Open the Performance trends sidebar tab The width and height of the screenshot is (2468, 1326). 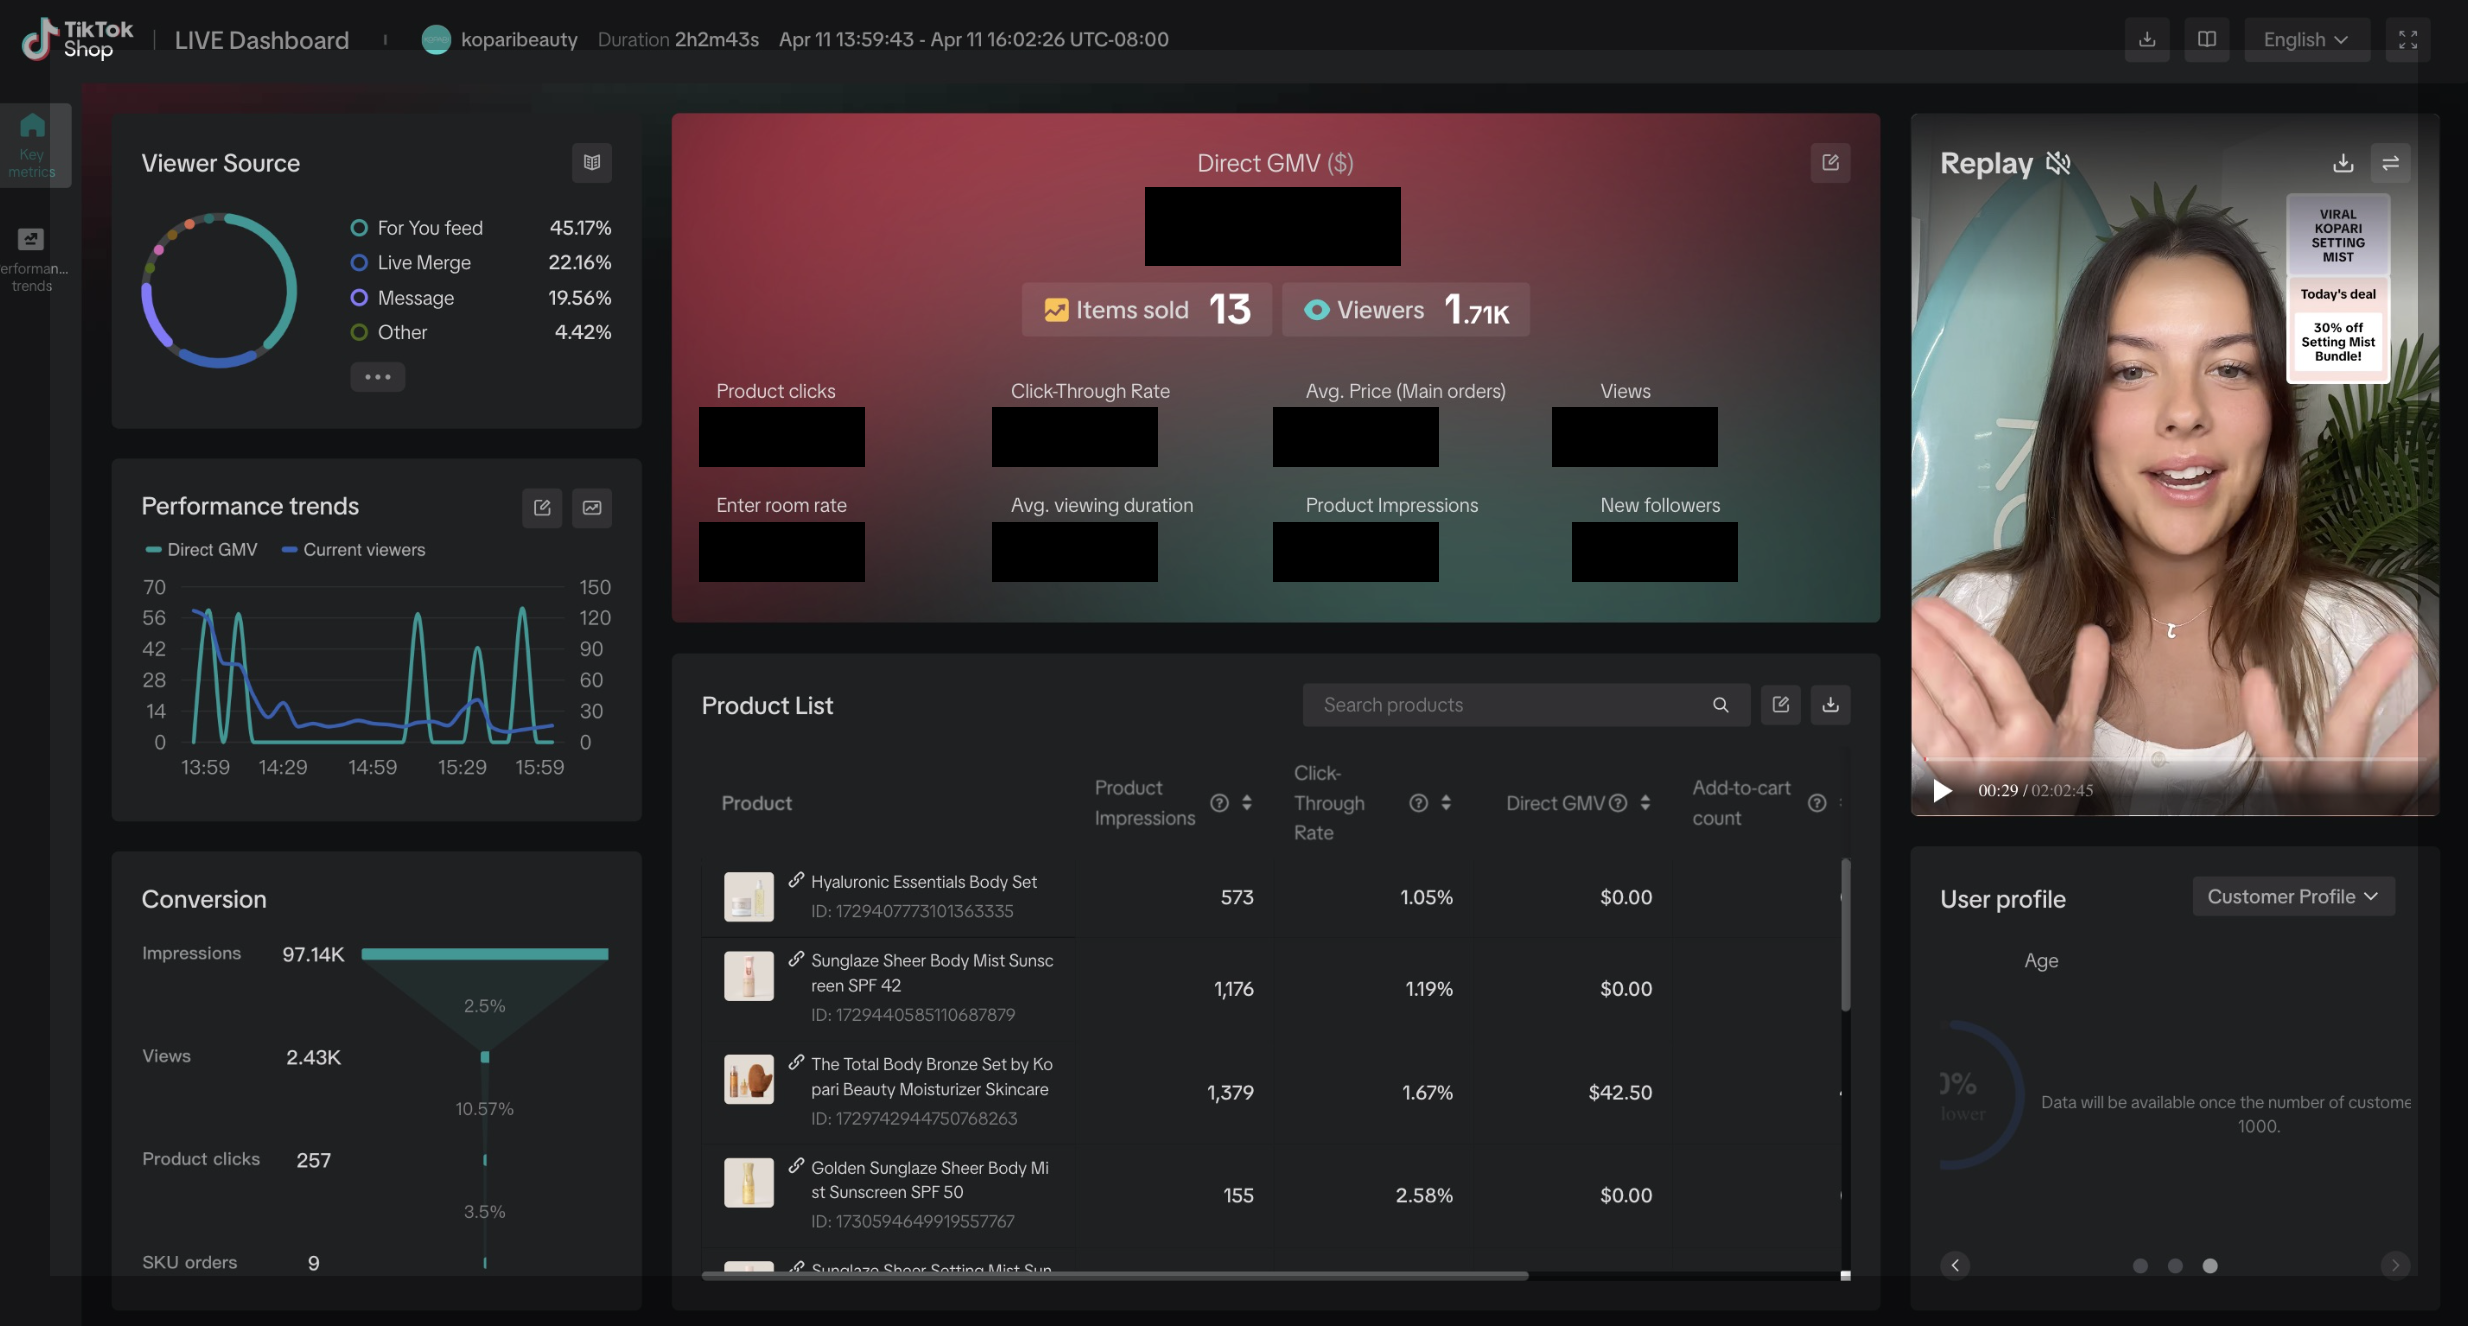click(x=32, y=260)
